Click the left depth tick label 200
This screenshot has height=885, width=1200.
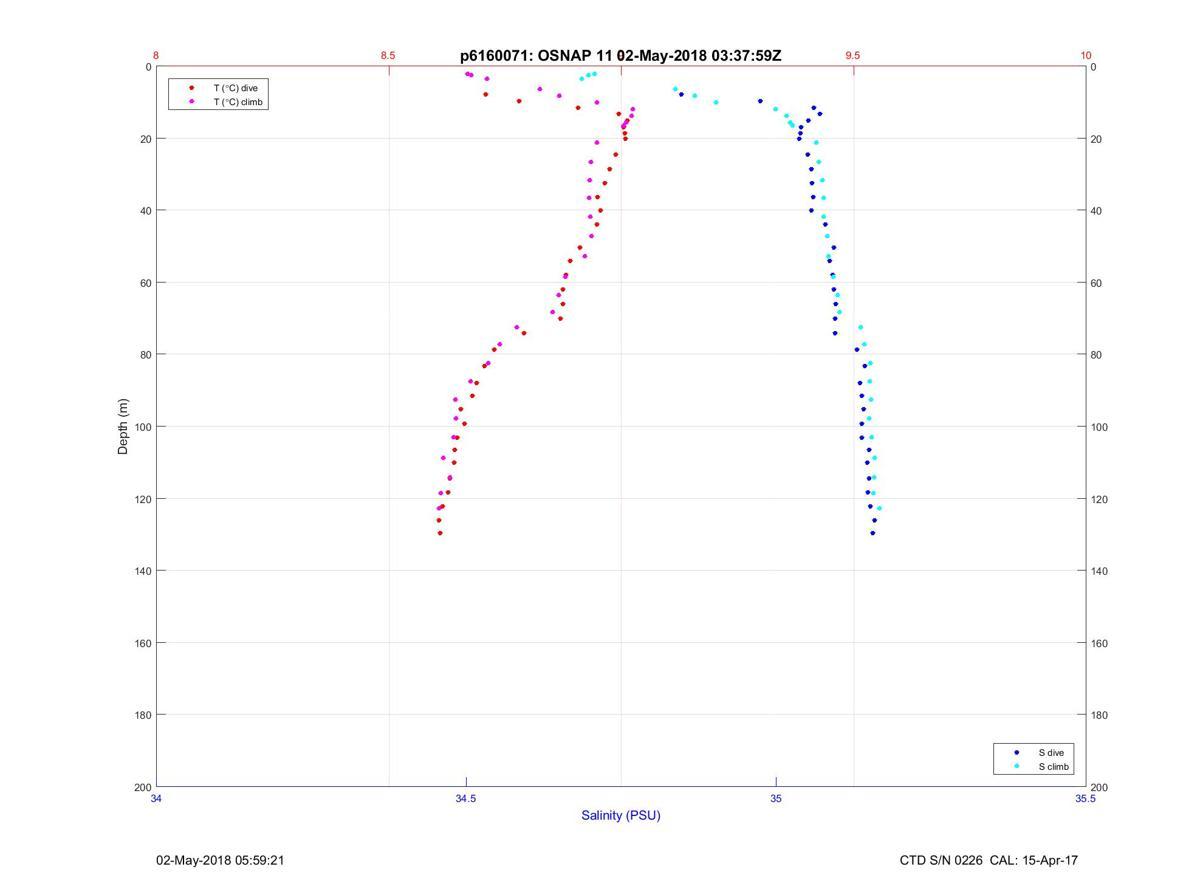[x=143, y=787]
